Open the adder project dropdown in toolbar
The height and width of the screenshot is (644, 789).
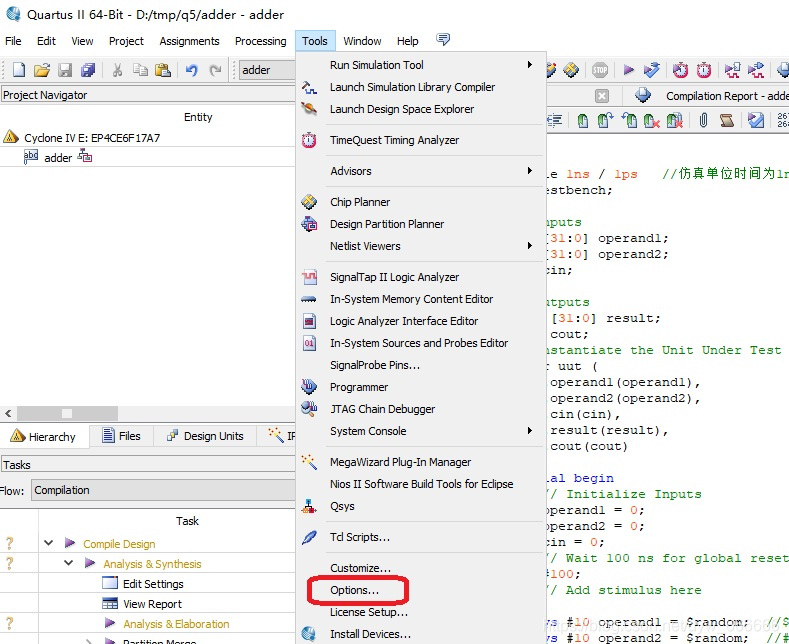click(267, 70)
